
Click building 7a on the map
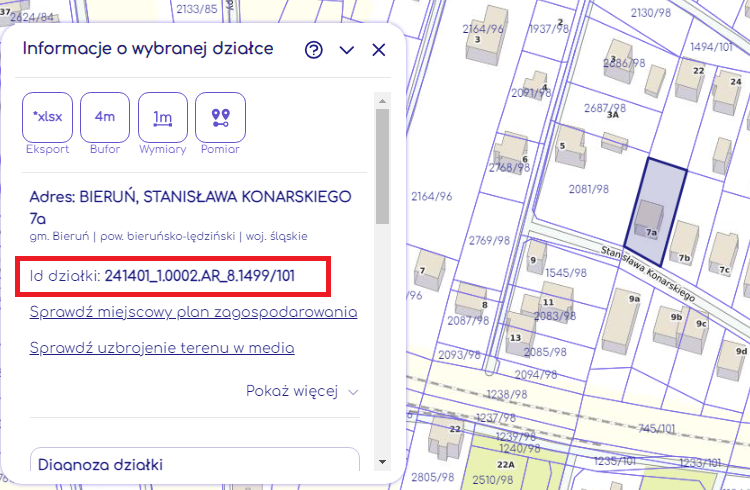tap(649, 219)
